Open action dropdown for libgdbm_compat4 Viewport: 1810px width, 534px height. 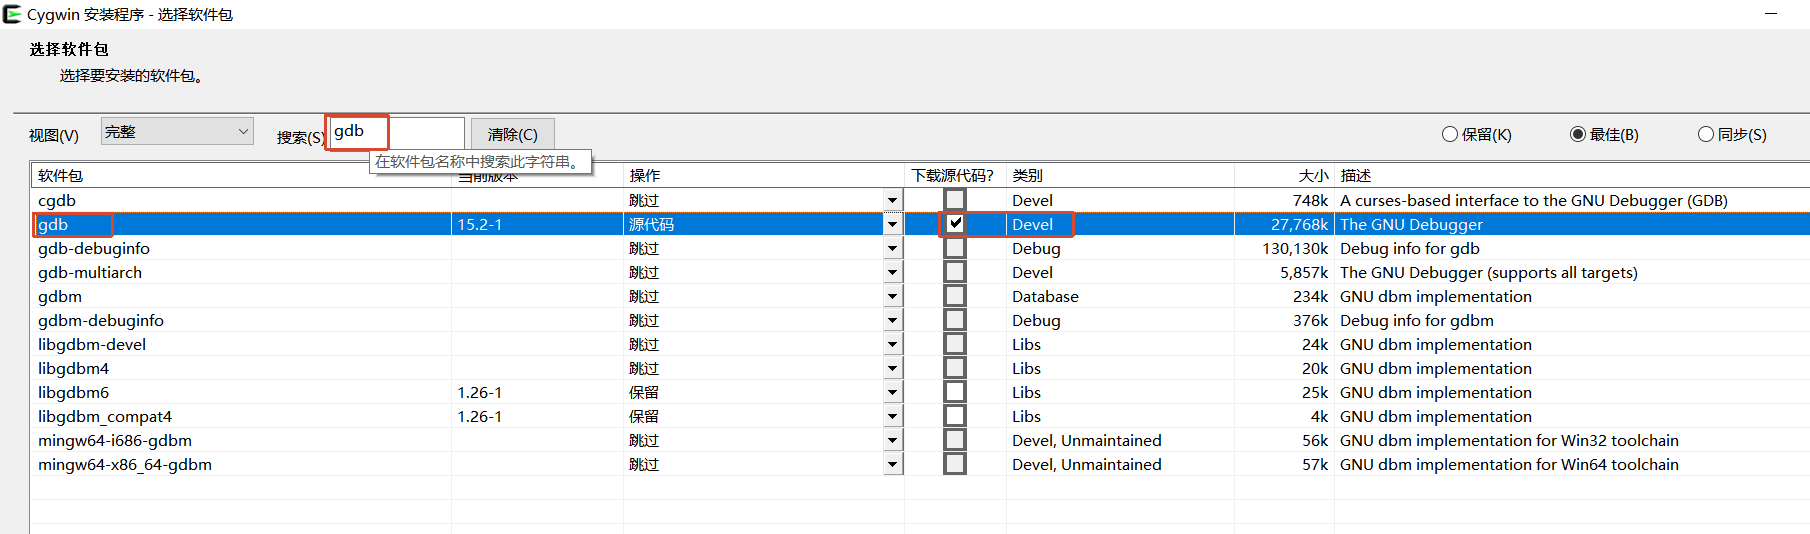click(892, 416)
